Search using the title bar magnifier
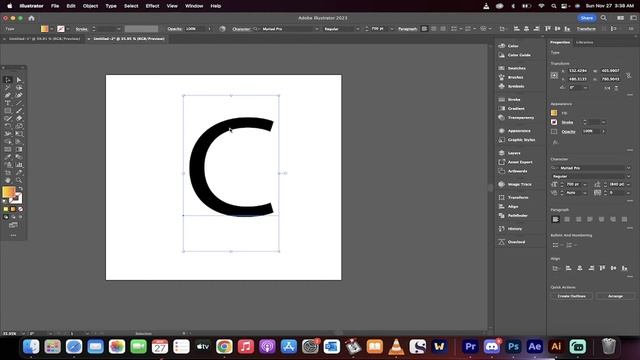This screenshot has width=640, height=360. pyautogui.click(x=604, y=18)
